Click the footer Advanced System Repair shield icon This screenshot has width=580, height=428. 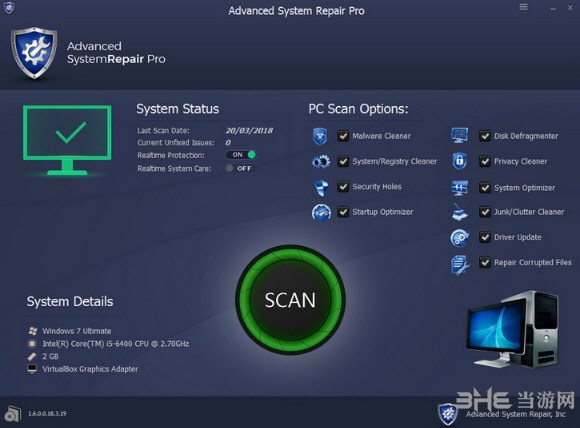pyautogui.click(x=448, y=414)
